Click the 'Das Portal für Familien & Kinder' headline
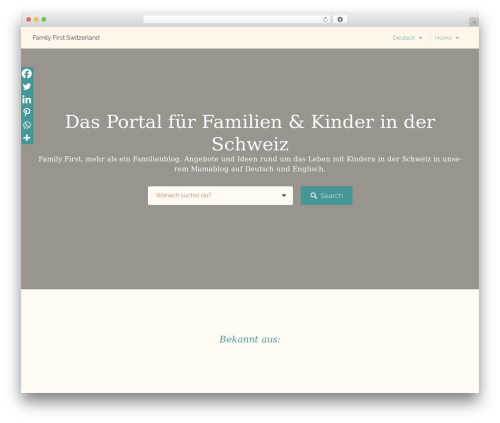Image resolution: width=500 pixels, height=423 pixels. click(x=250, y=132)
